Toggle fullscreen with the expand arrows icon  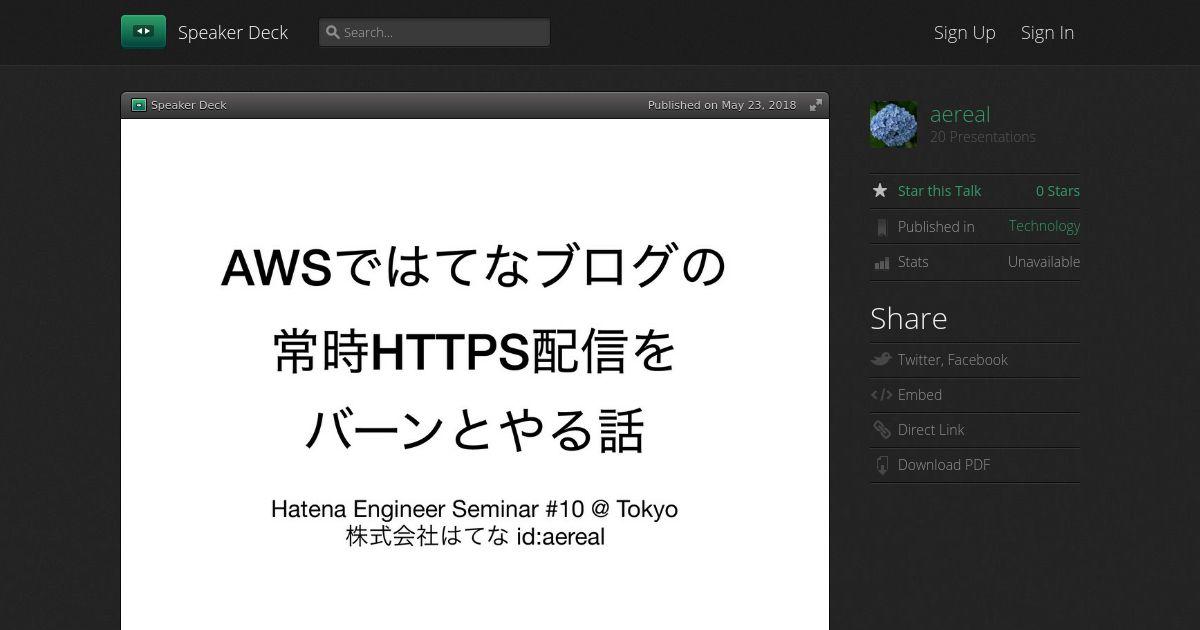(x=816, y=105)
